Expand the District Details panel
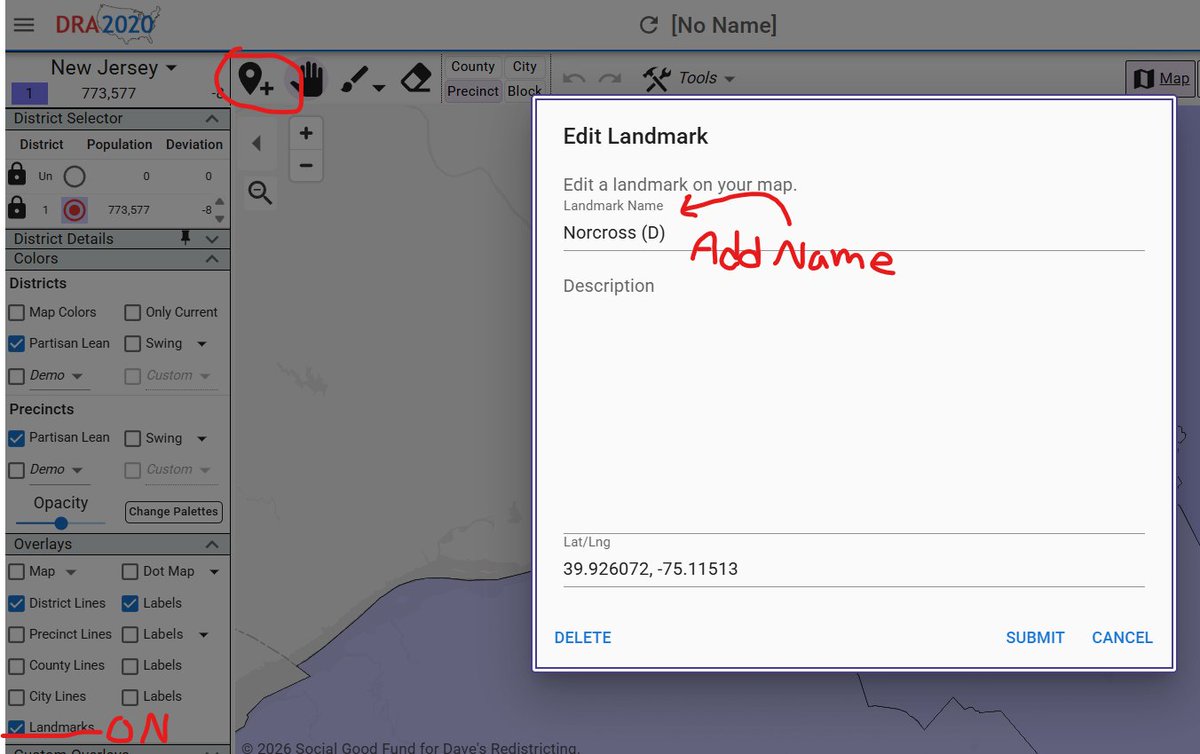1200x754 pixels. (211, 239)
